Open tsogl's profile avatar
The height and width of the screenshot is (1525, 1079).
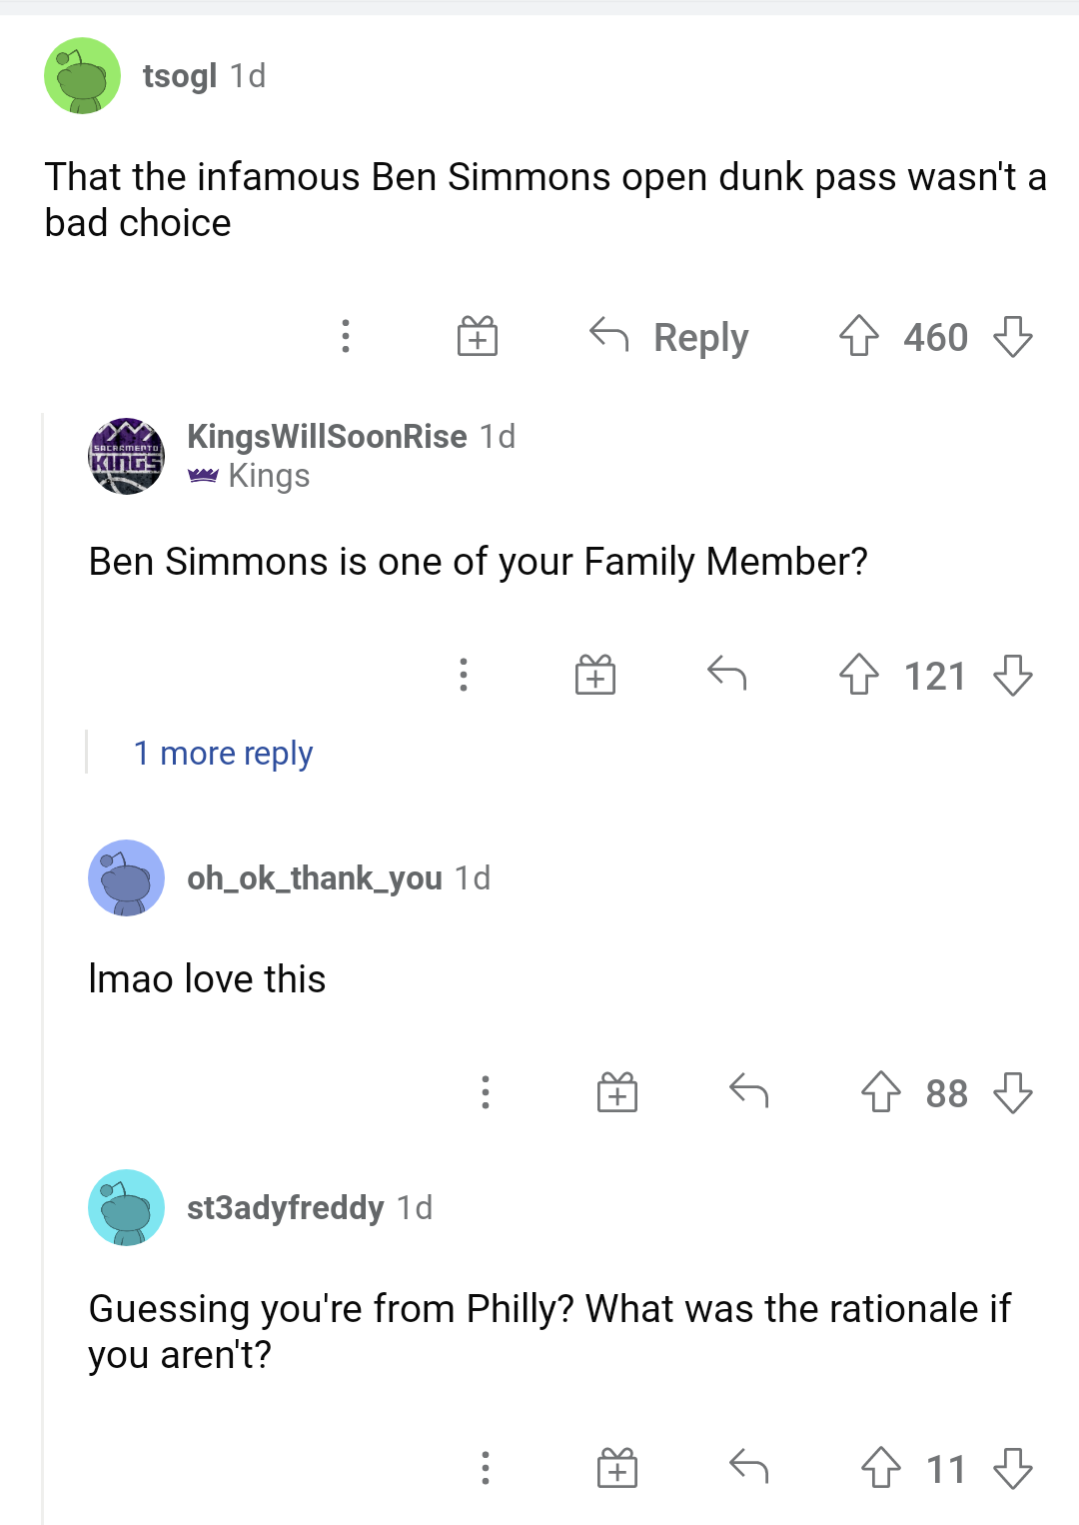tap(83, 76)
